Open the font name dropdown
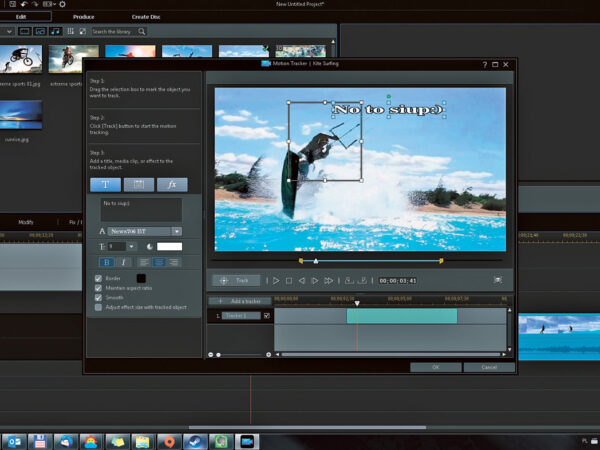 click(176, 231)
